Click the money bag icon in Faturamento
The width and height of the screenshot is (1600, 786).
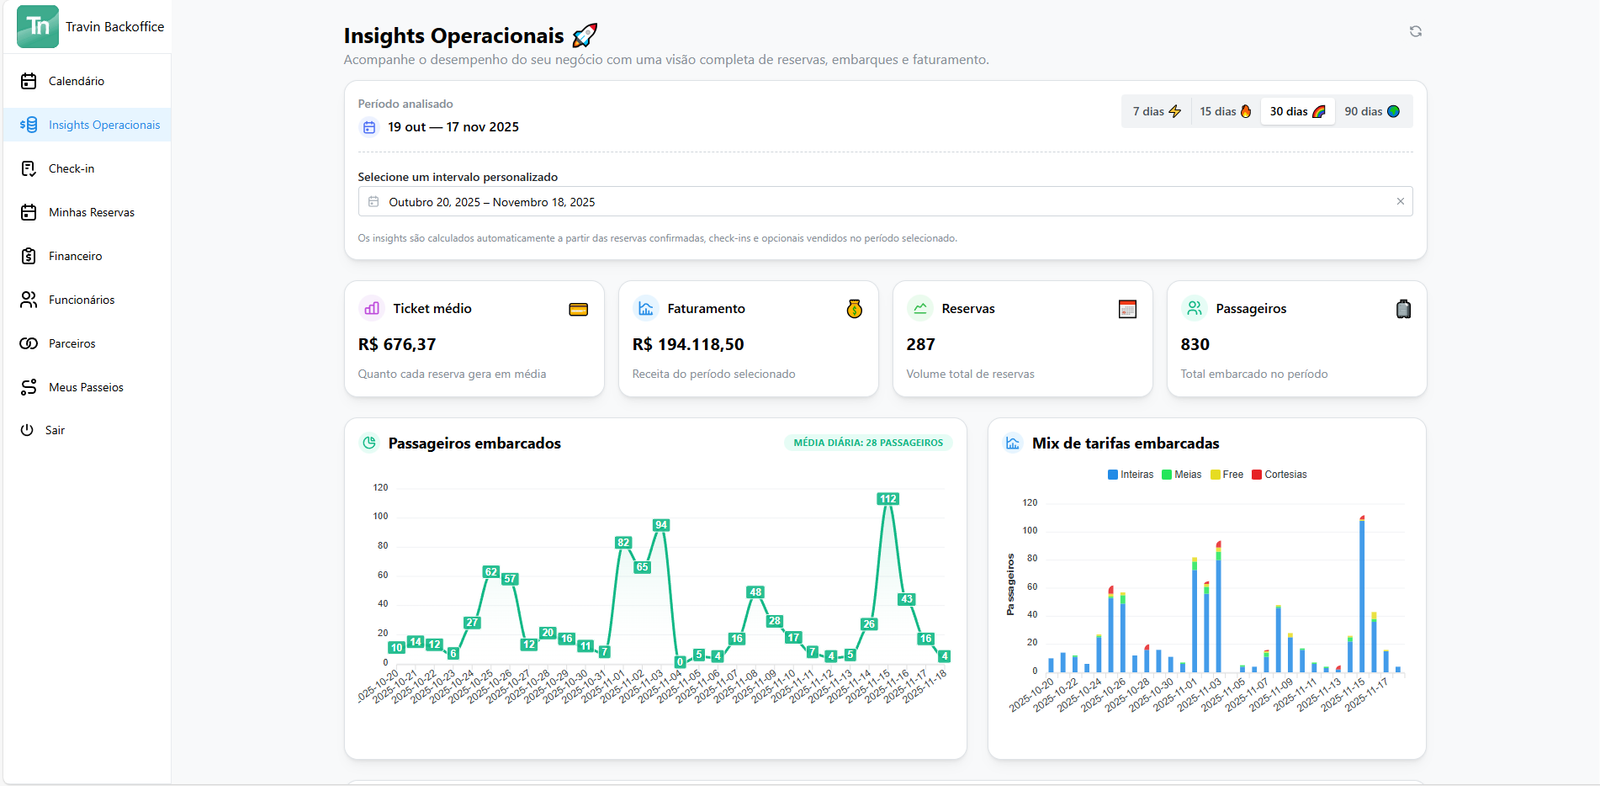[x=854, y=309]
